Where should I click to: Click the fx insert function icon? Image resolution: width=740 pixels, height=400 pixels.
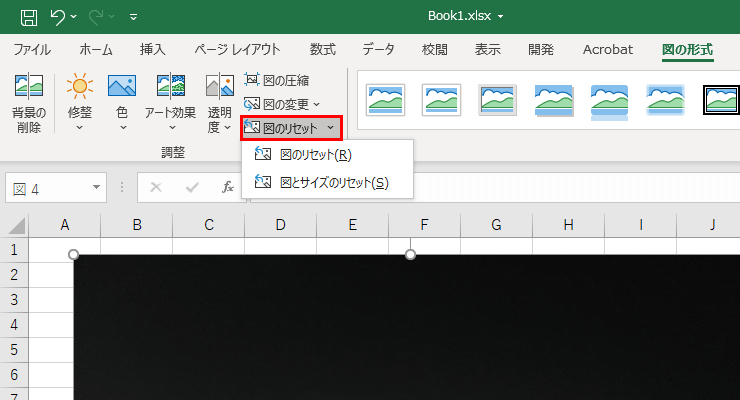tap(228, 187)
